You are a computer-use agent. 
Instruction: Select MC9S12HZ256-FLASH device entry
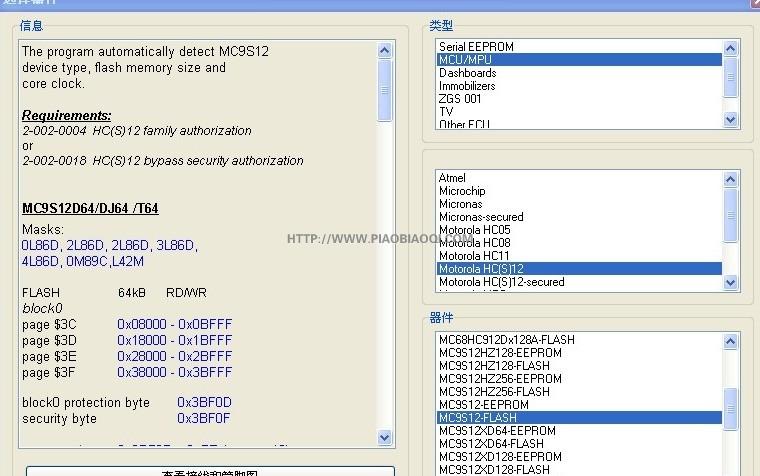click(x=494, y=392)
